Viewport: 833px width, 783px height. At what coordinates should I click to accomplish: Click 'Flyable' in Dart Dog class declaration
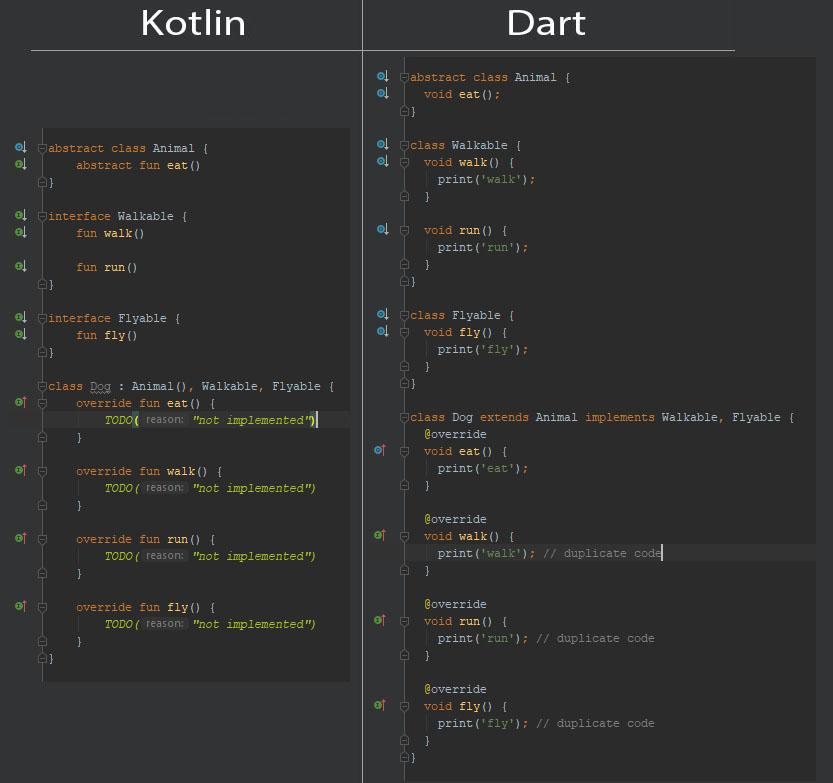click(756, 418)
